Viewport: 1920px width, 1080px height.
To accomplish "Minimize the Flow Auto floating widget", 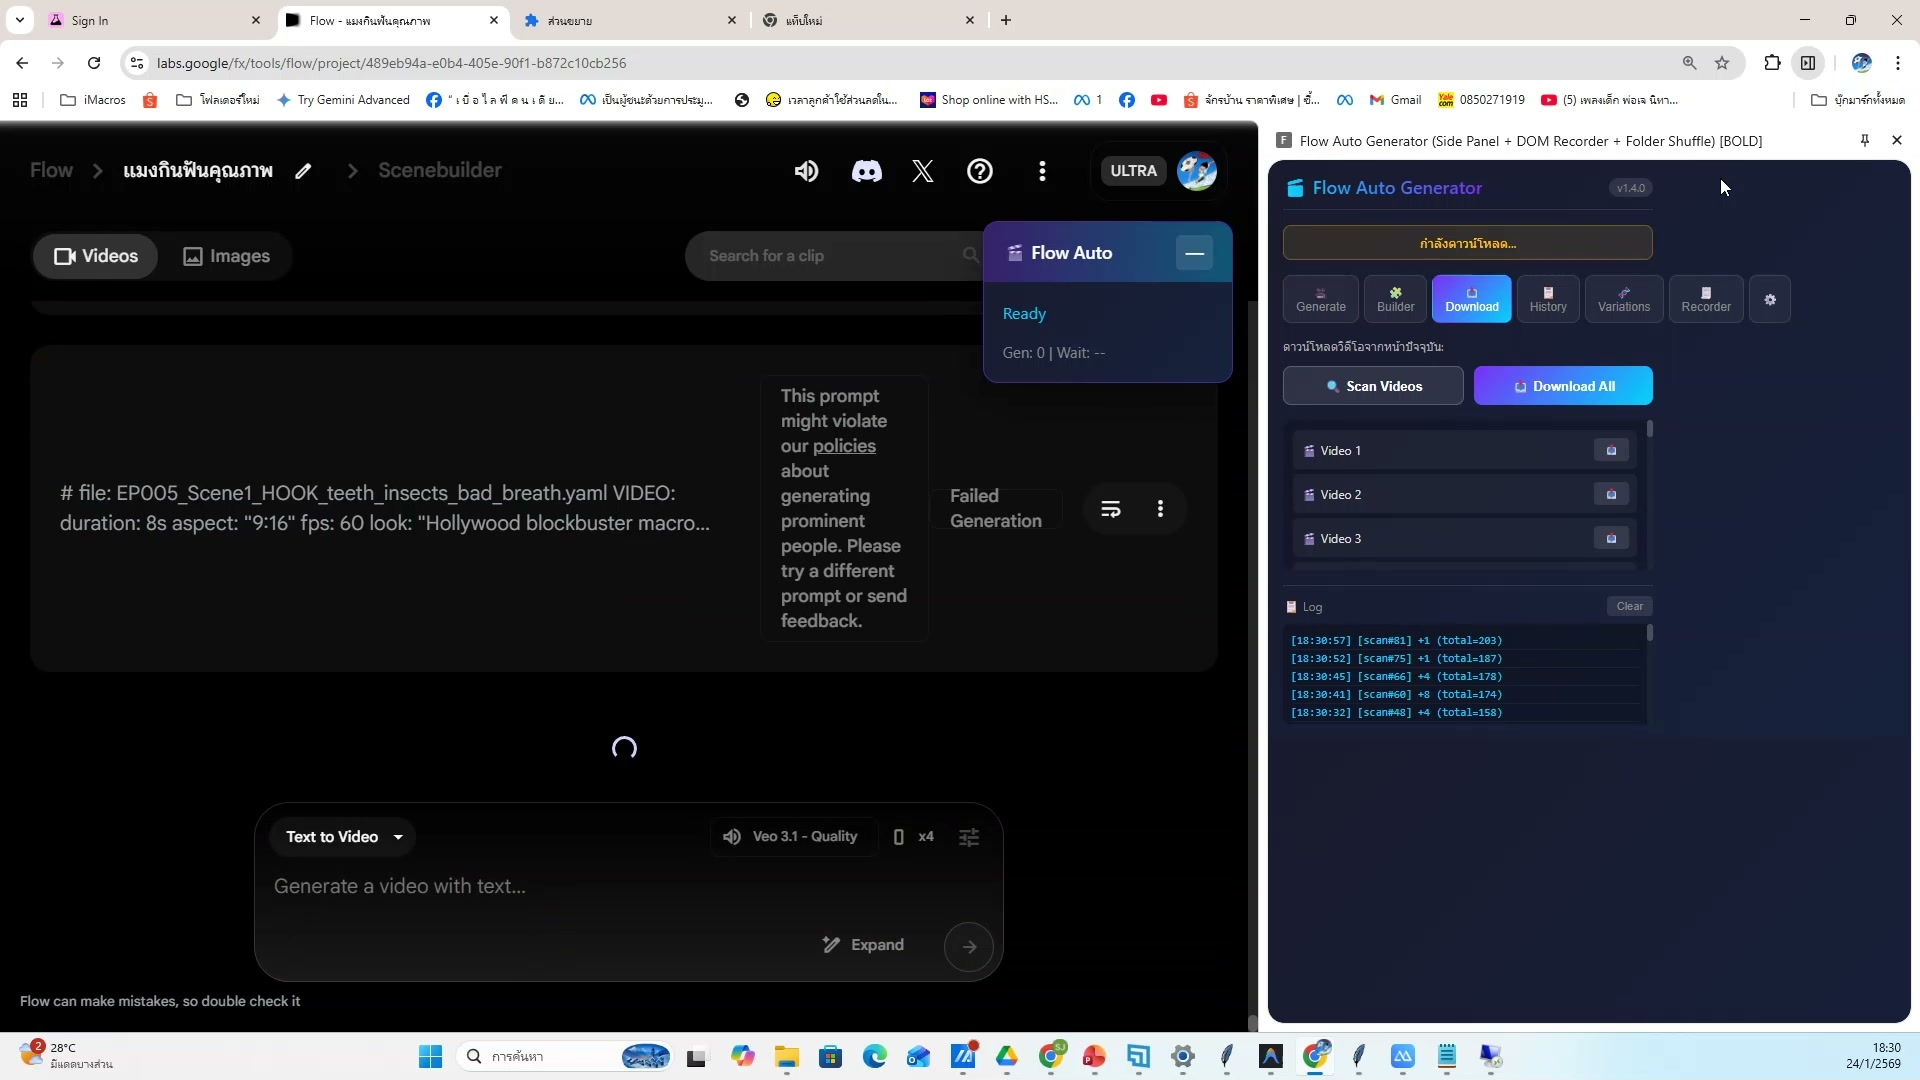I will pos(1194,253).
